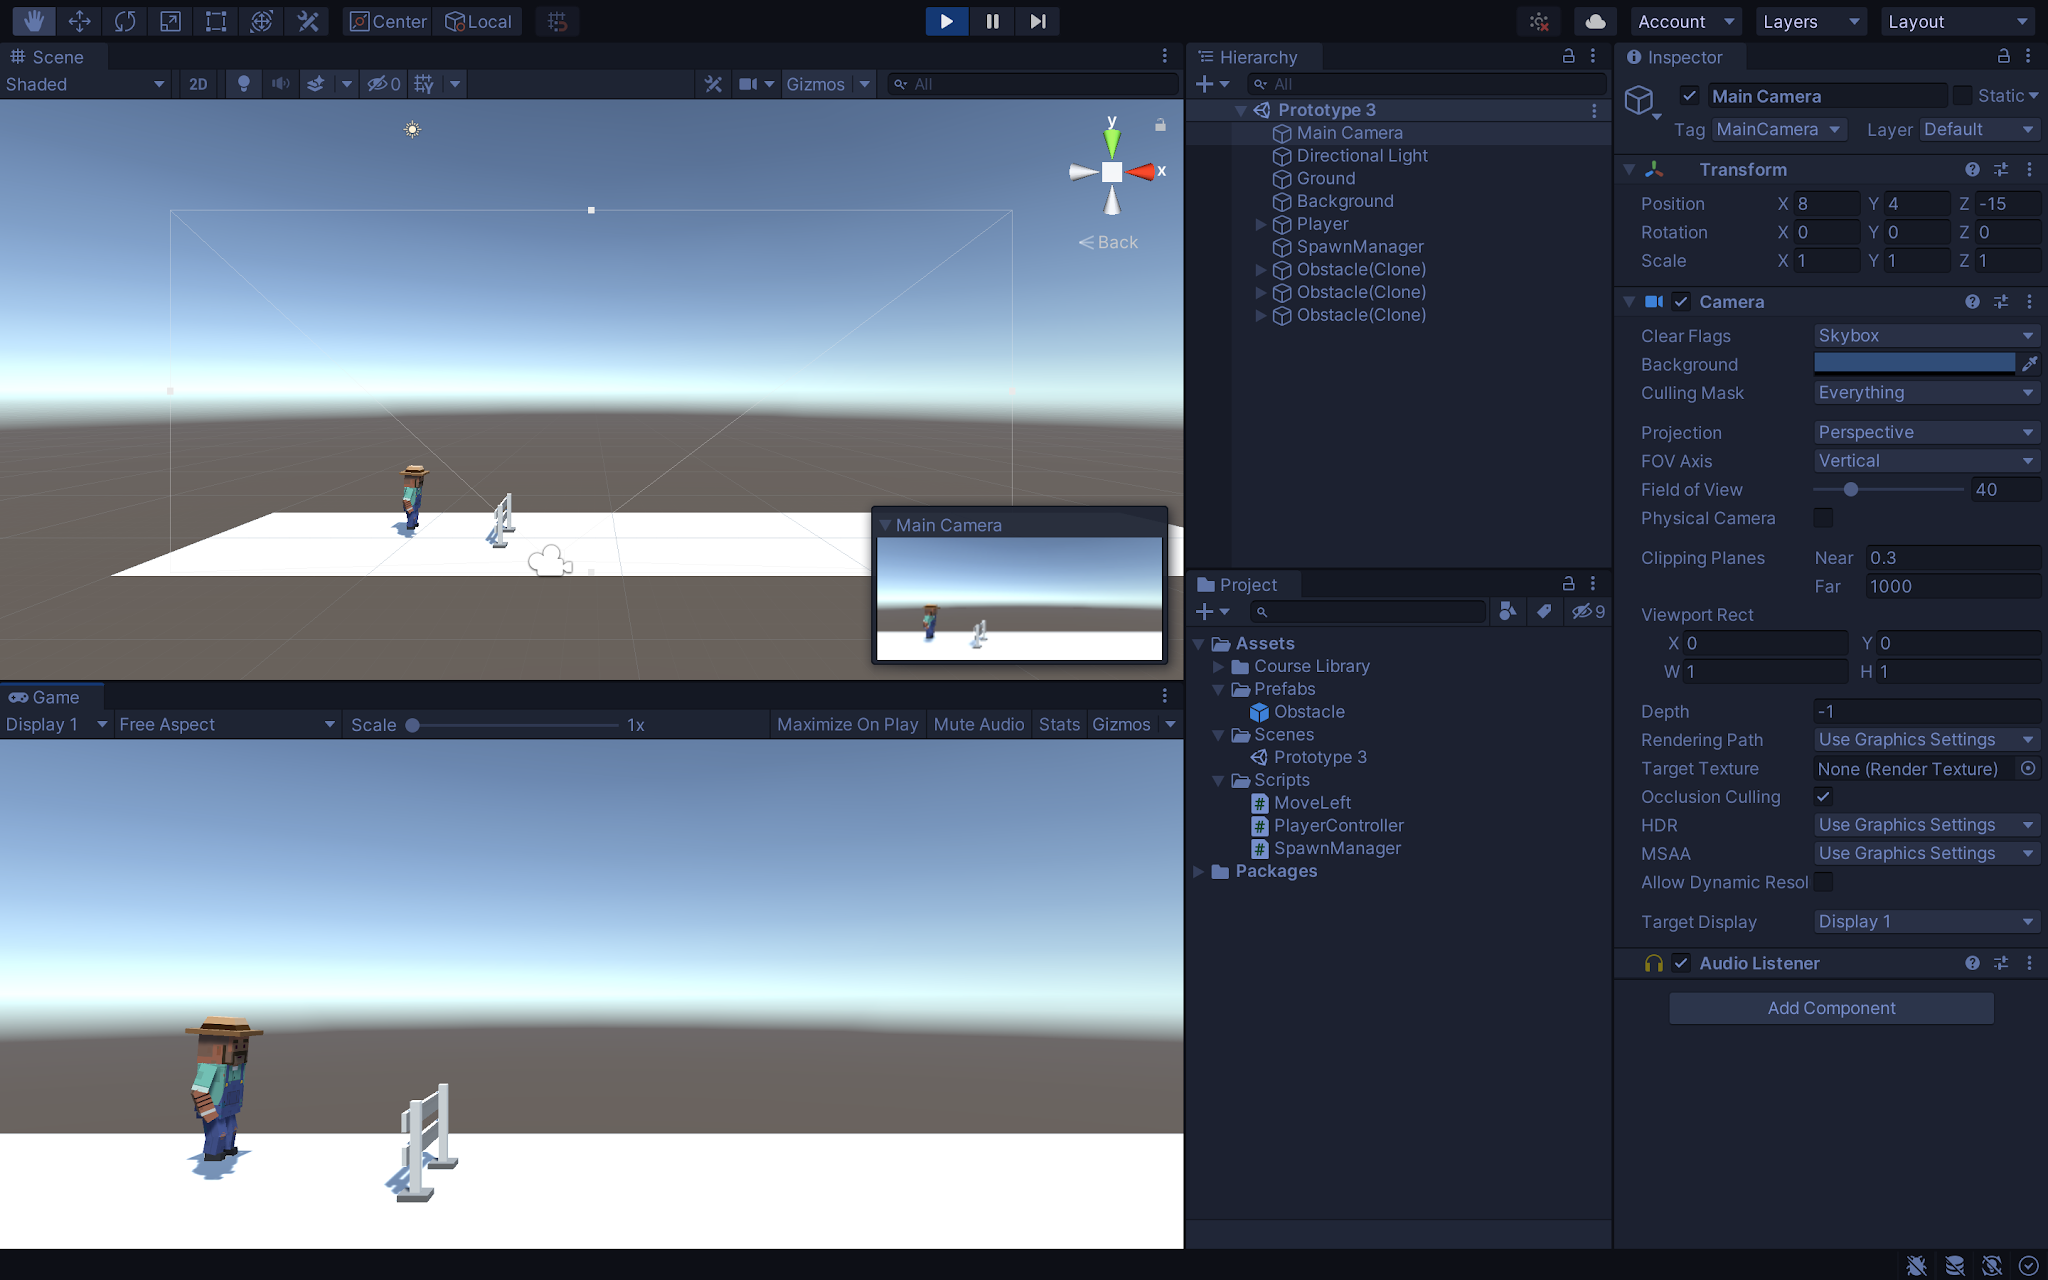Toggle hidden objects visibility in Scene
Viewport: 2048px width, 1280px height.
click(383, 84)
